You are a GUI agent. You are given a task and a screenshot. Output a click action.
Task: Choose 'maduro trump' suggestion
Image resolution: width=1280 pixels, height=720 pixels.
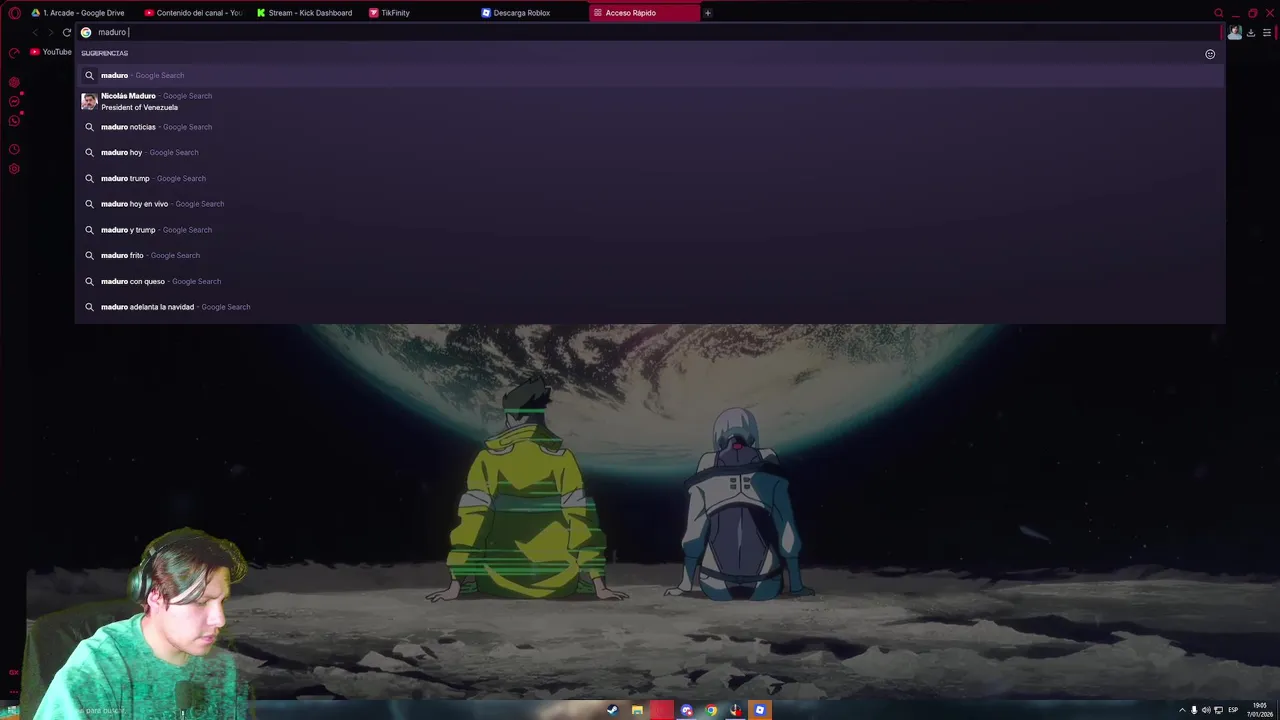tap(650, 178)
